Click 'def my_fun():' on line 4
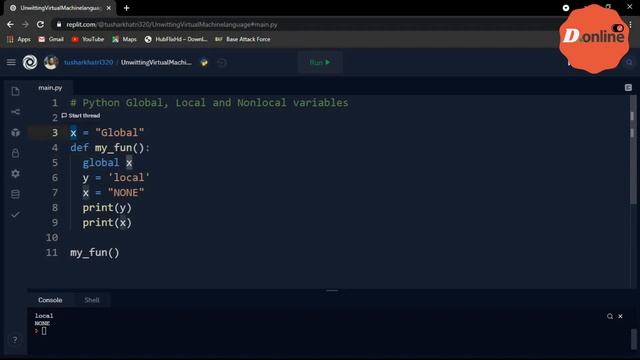 [110, 148]
